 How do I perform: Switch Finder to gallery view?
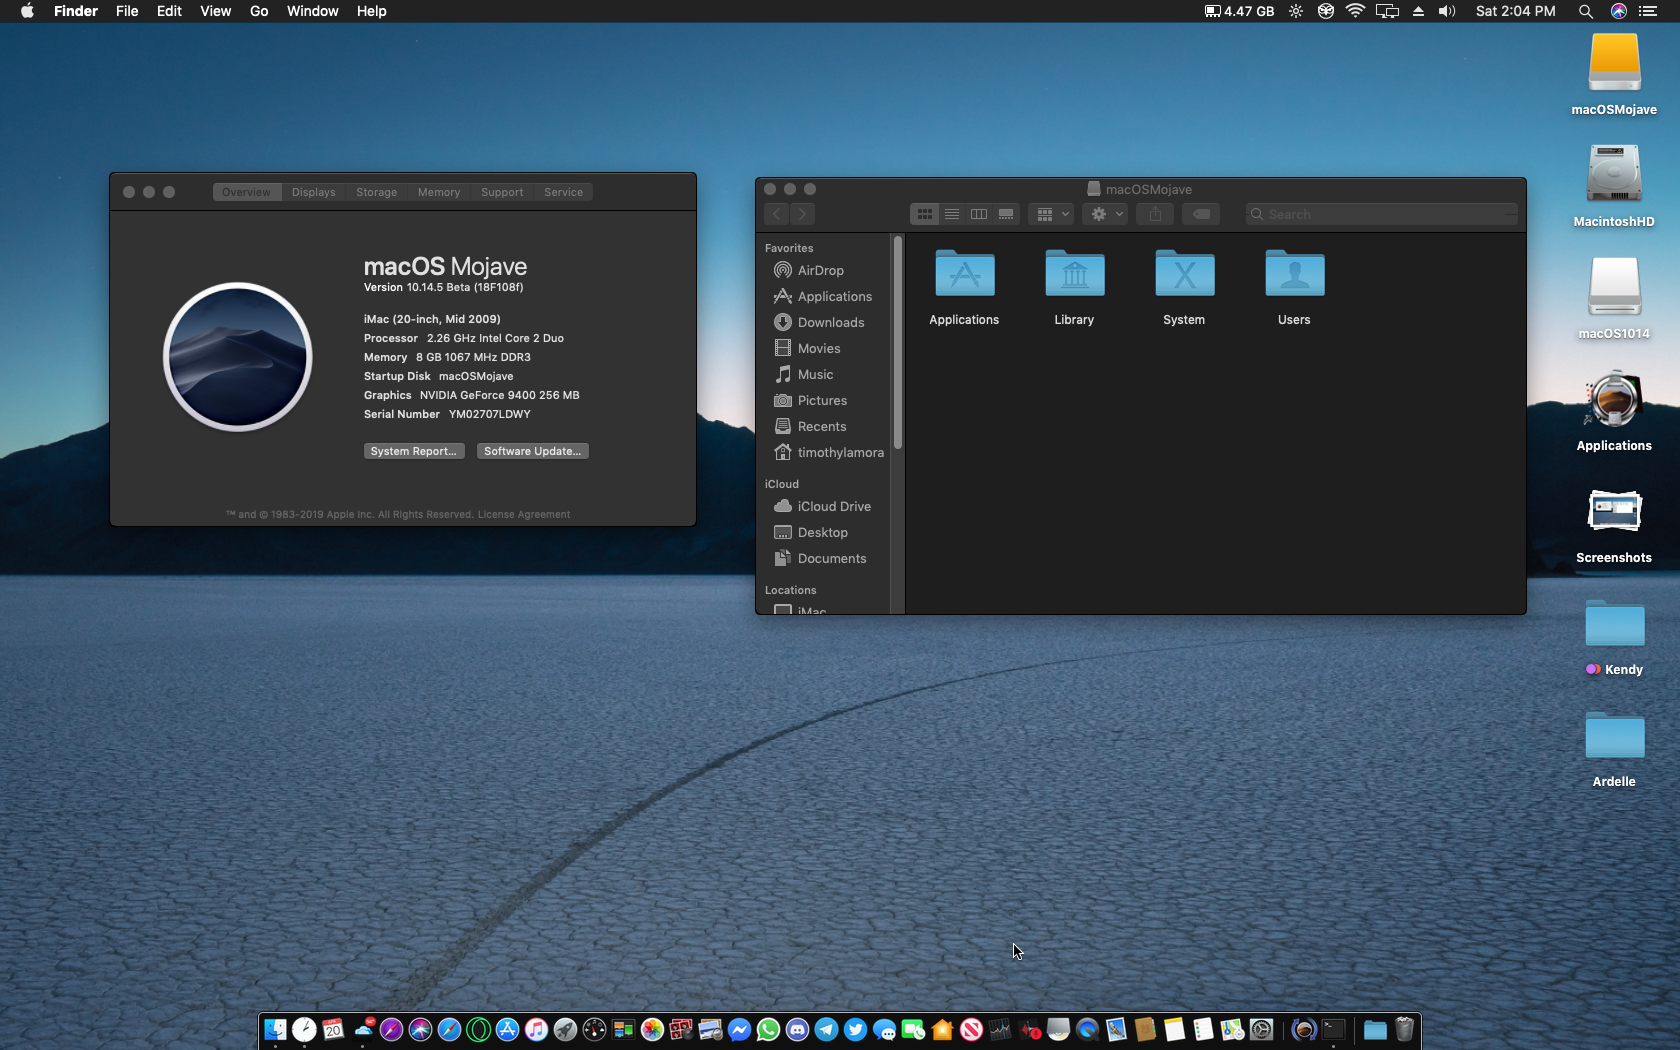[x=1006, y=214]
